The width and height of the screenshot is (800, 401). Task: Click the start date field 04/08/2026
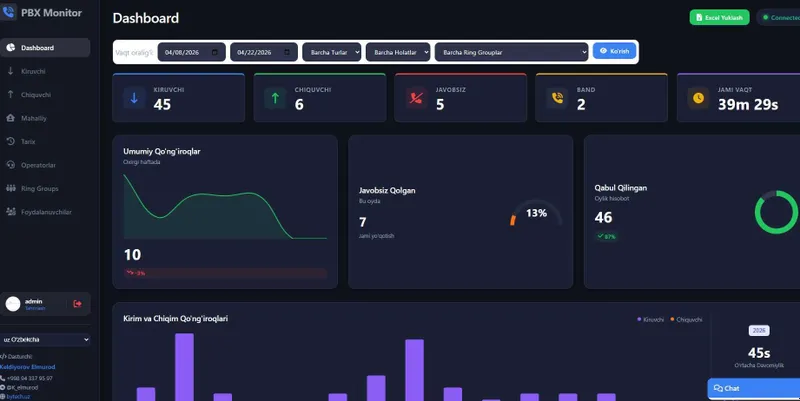click(x=191, y=52)
